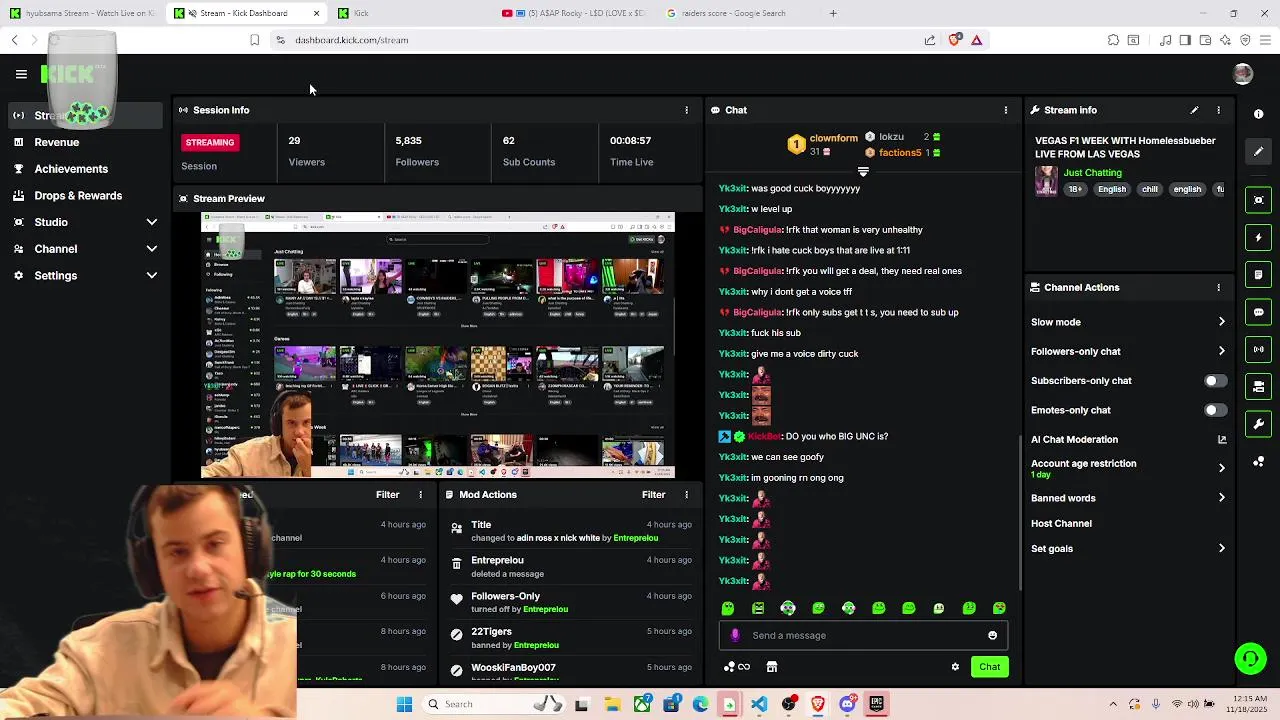Open the hamburger menu beside Kick logo
Screen dimensions: 1280x720
tap(21, 74)
